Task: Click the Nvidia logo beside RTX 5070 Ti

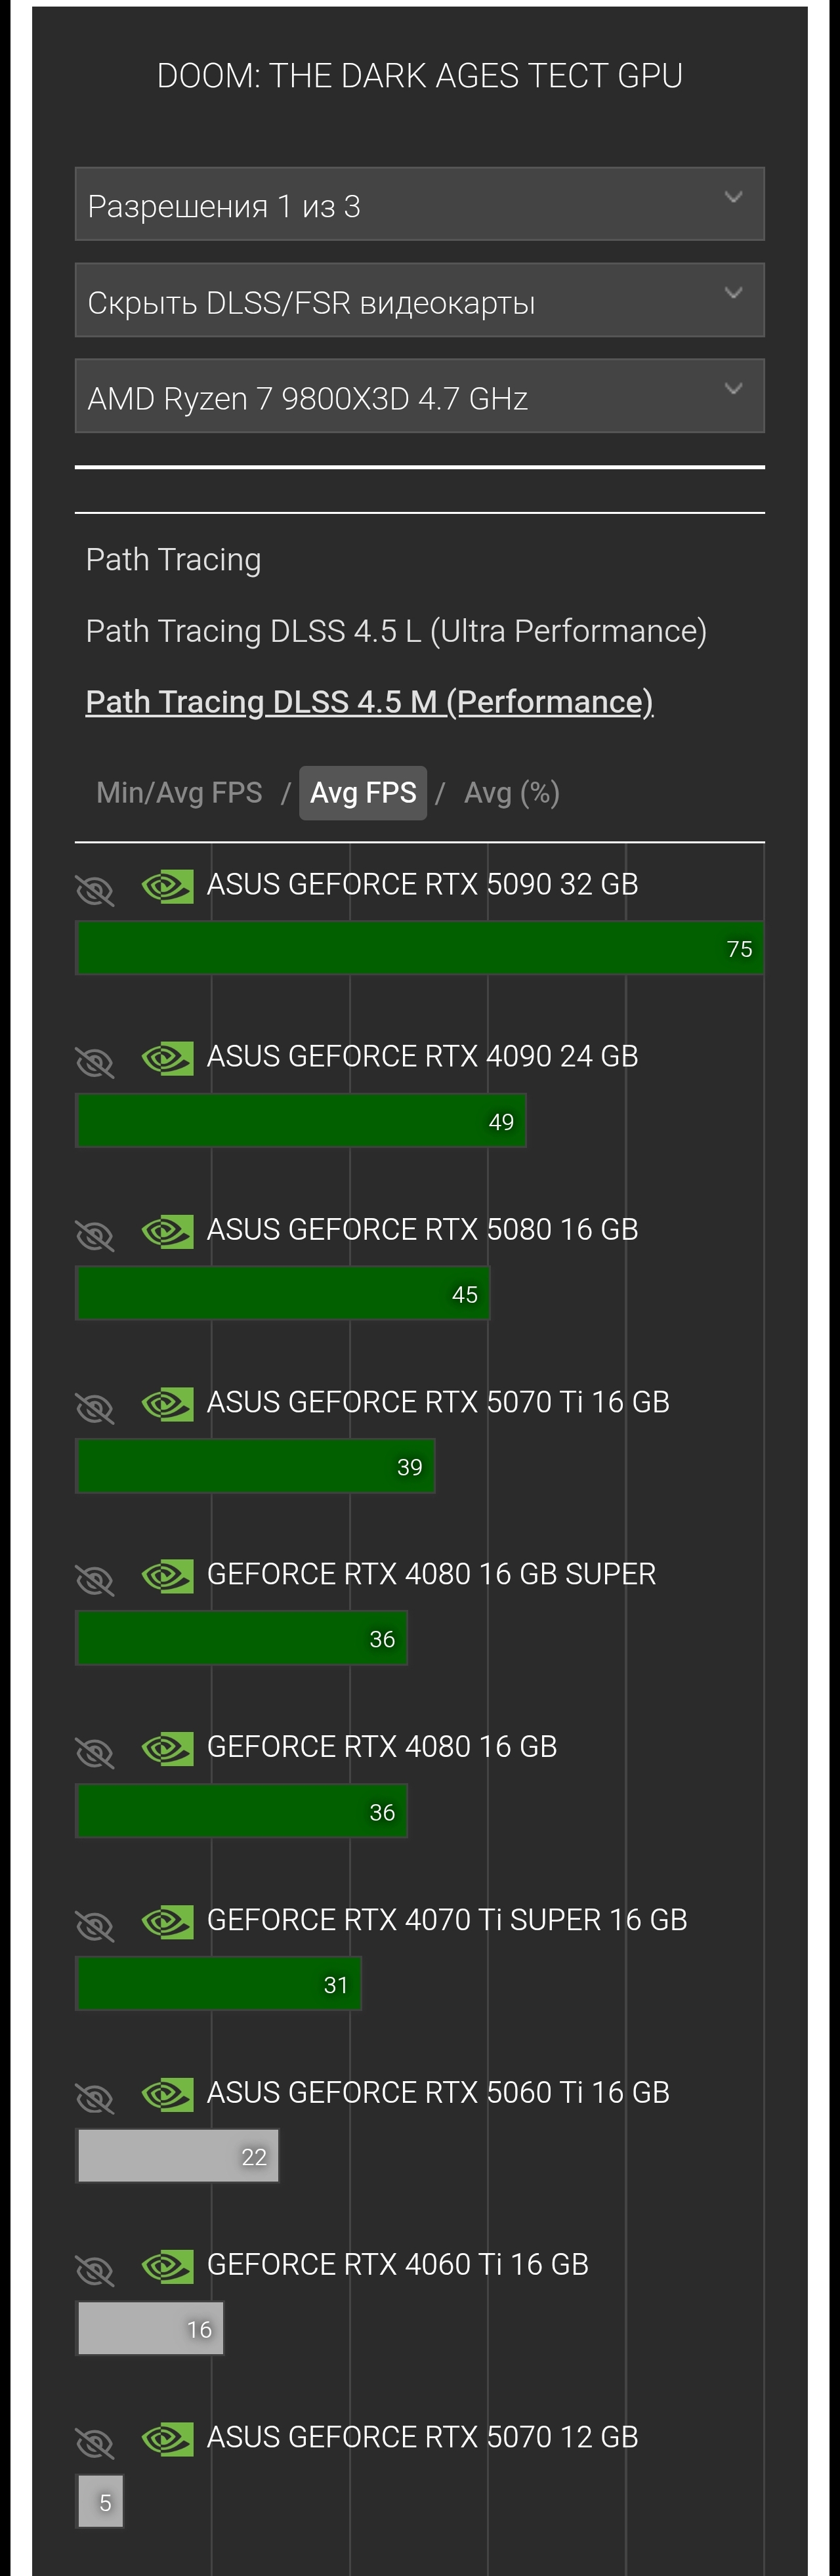Action: click(x=167, y=1404)
